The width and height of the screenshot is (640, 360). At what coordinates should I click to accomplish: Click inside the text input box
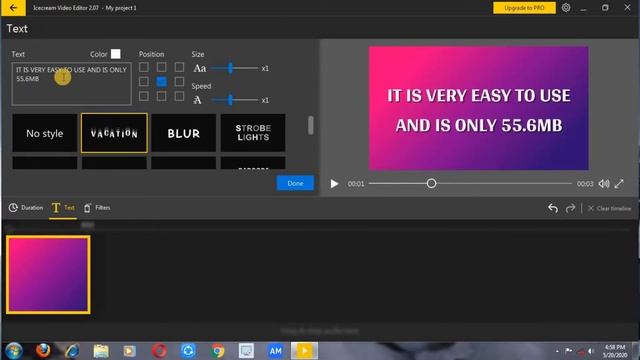tap(71, 84)
